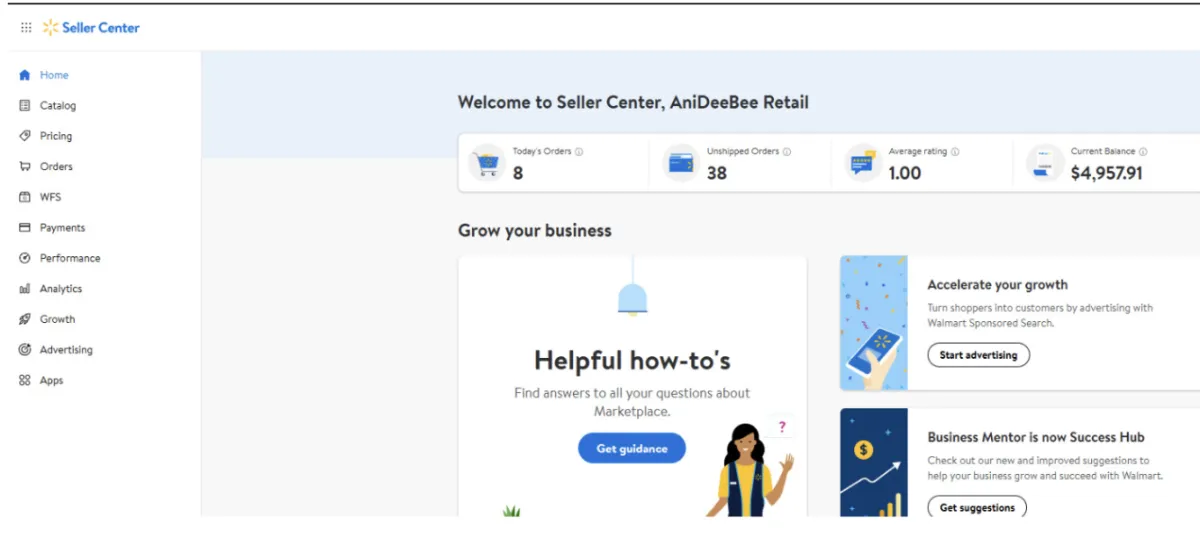1200x536 pixels.
Task: Click the Current Balance card icon
Action: coord(1045,162)
